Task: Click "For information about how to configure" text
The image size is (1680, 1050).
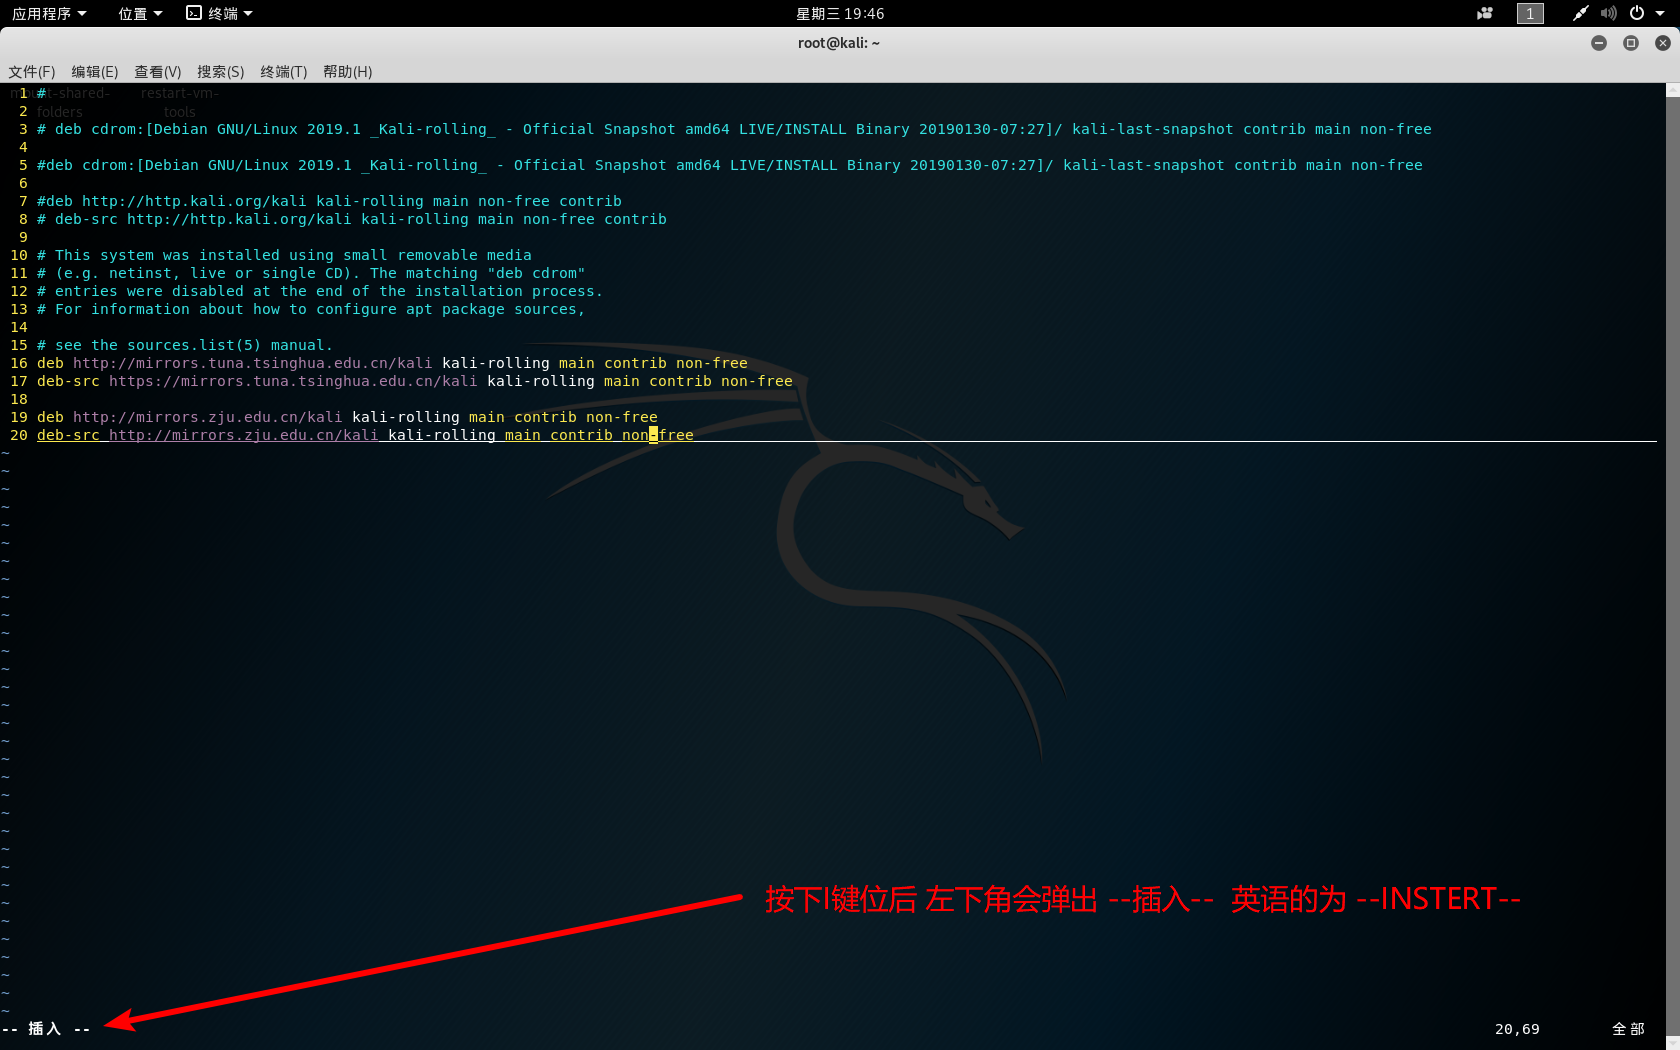Action: (226, 309)
